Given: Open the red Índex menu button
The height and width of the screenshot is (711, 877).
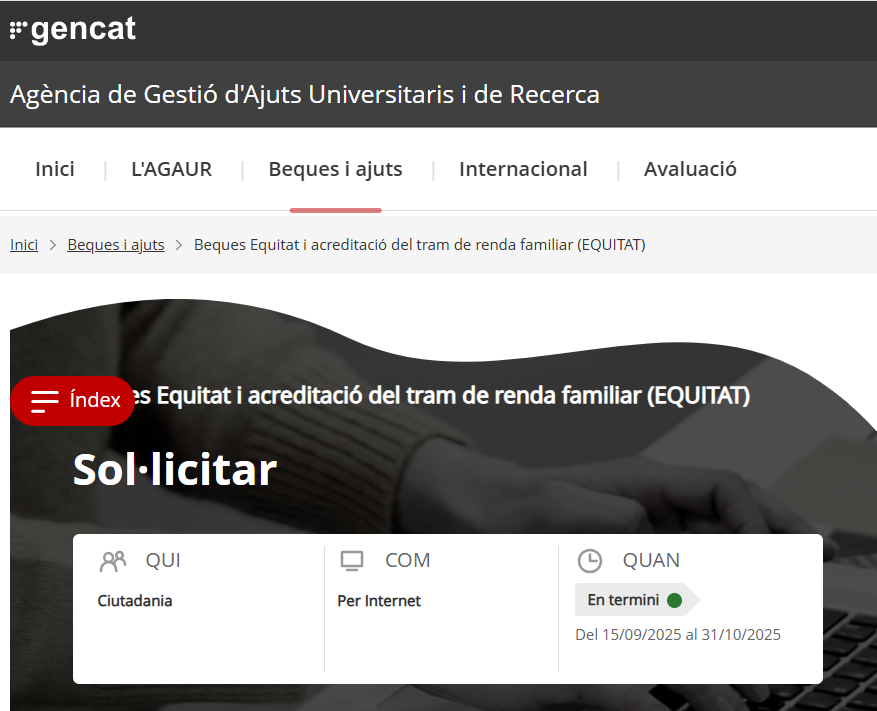Looking at the screenshot, I should click(x=73, y=401).
